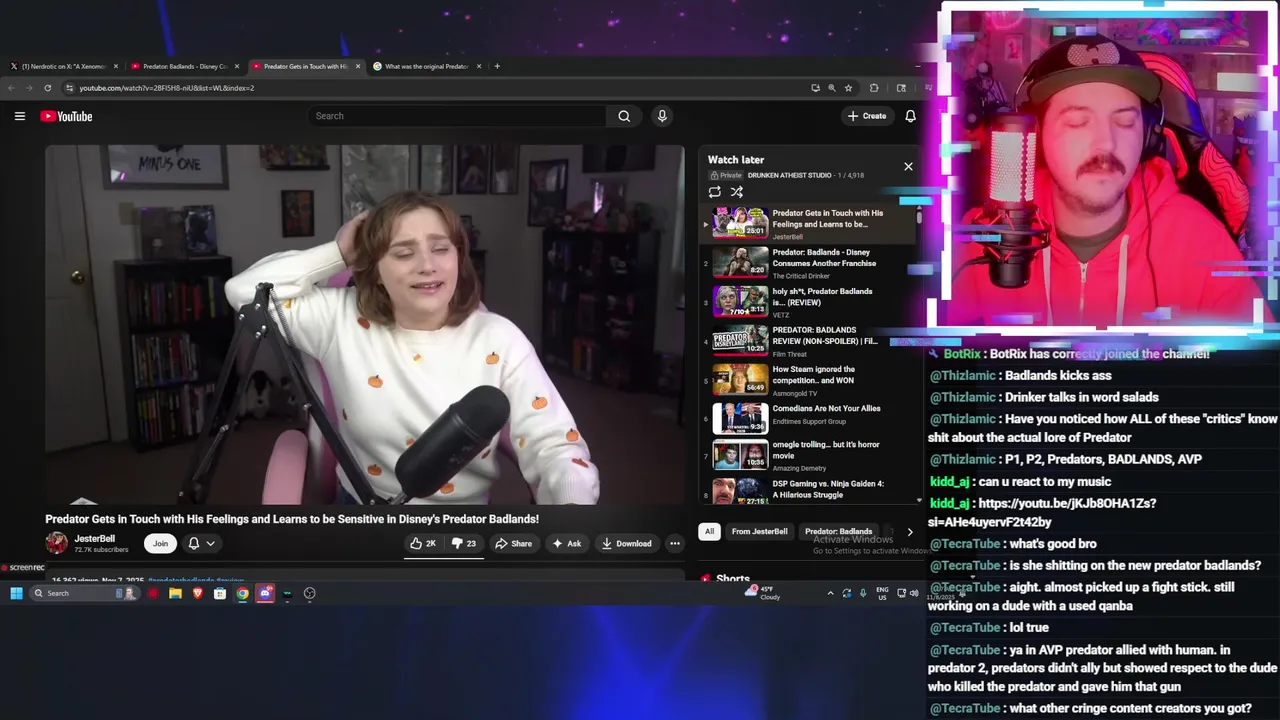The height and width of the screenshot is (720, 1280).
Task: Select the Predator Gets in Touch tab
Action: pyautogui.click(x=305, y=66)
